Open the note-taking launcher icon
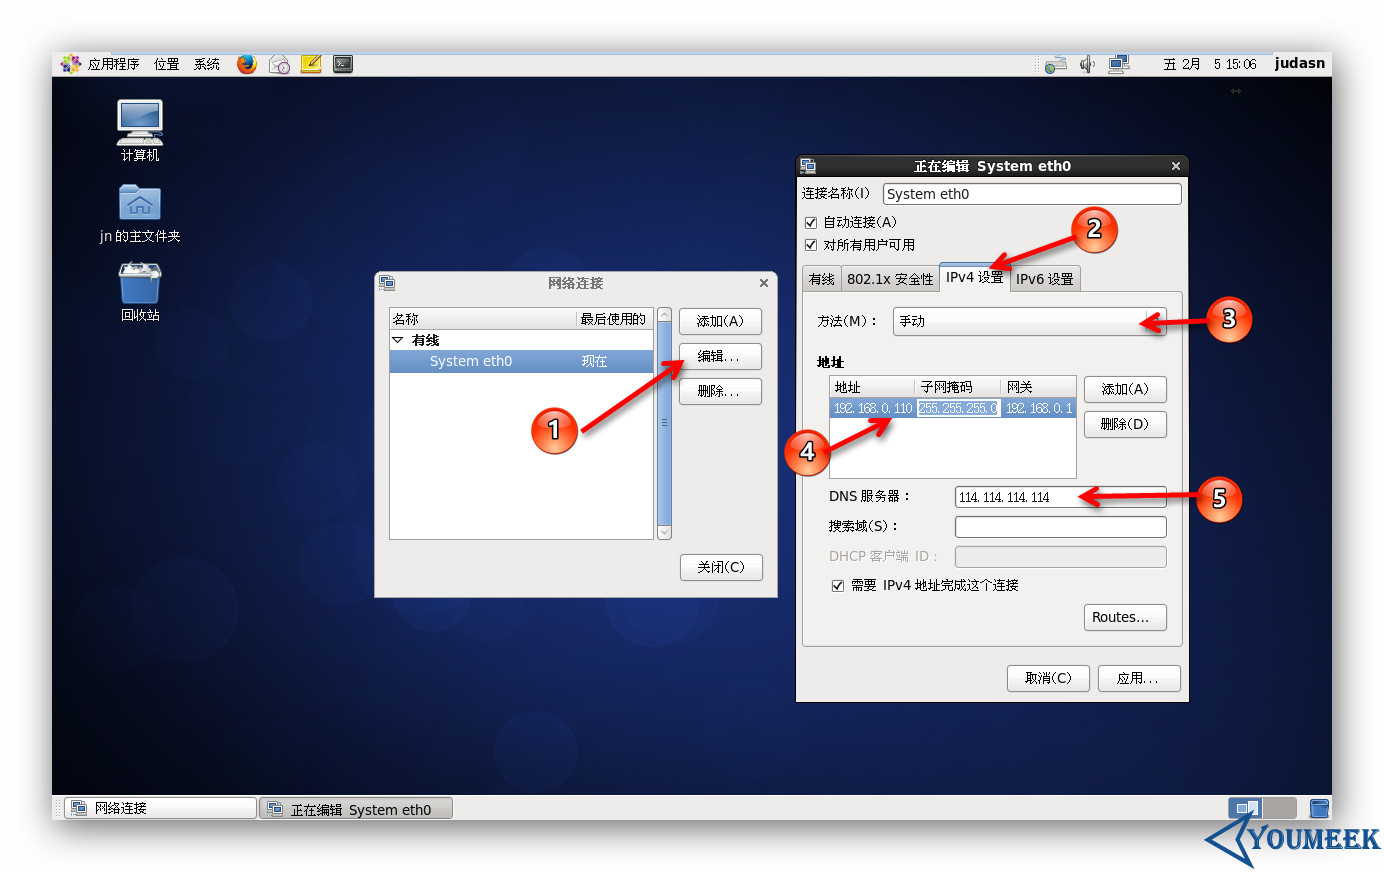This screenshot has height=872, width=1384. pyautogui.click(x=311, y=64)
